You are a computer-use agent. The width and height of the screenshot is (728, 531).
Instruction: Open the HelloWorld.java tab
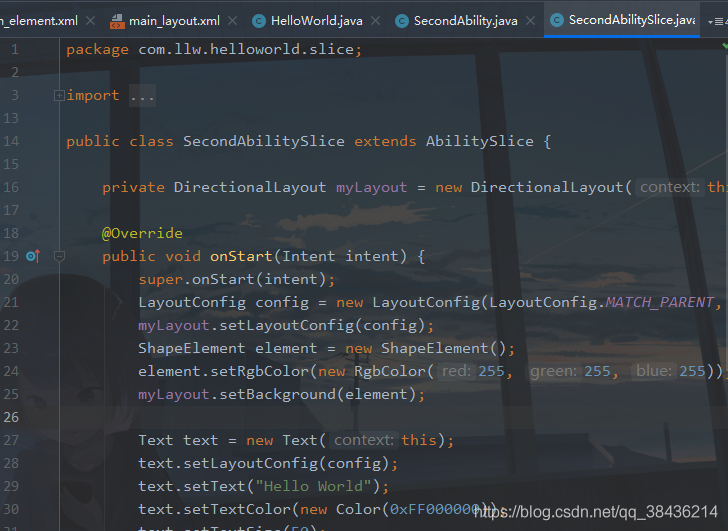tap(317, 21)
